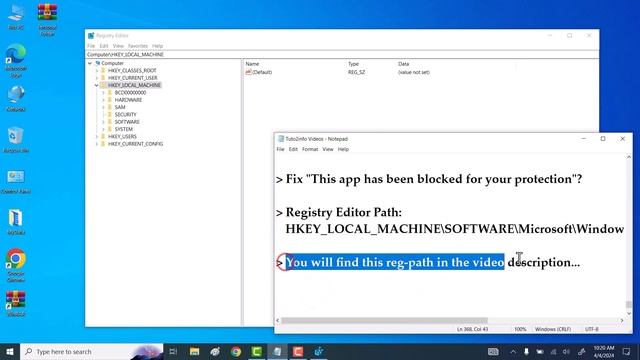Select the SECURITY key
This screenshot has width=640, height=360.
click(x=125, y=115)
